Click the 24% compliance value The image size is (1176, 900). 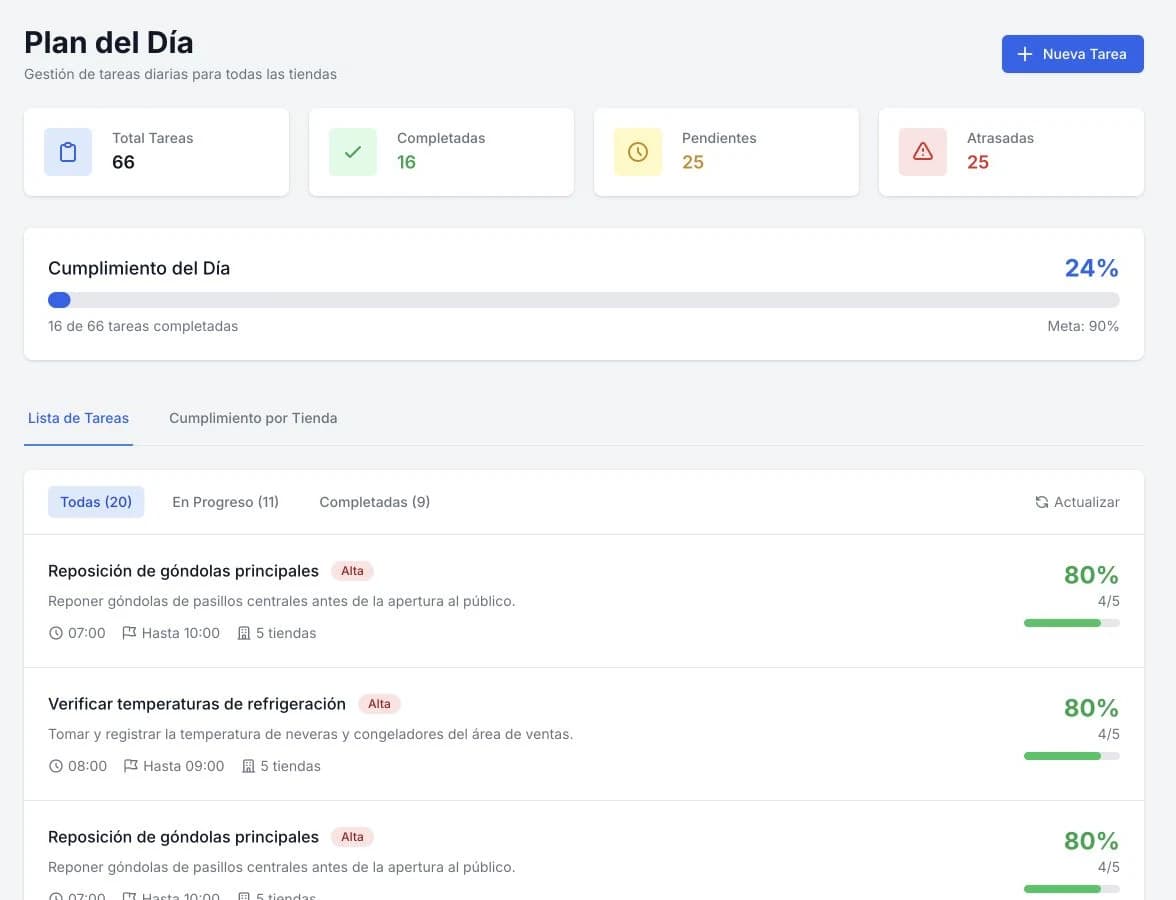[x=1091, y=268]
